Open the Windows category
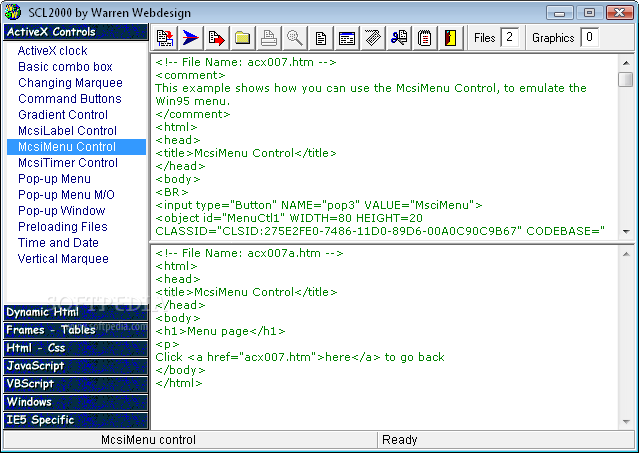This screenshot has height=453, width=639. (75, 402)
